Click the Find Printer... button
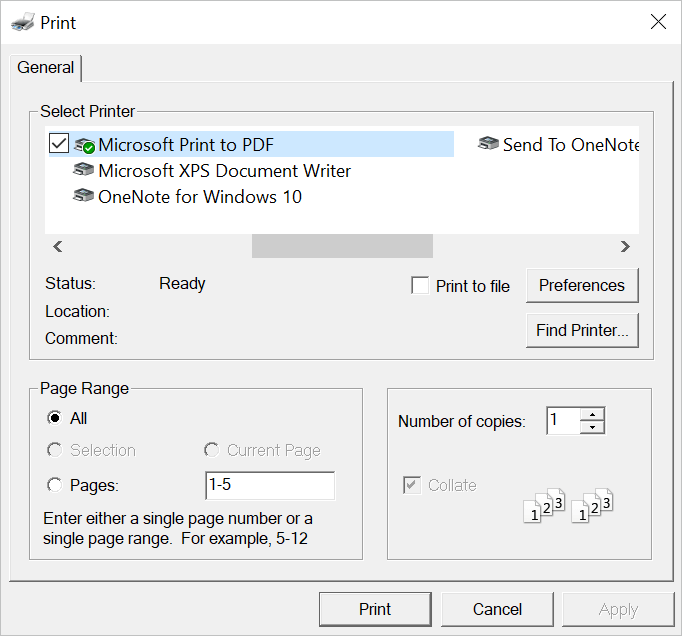The width and height of the screenshot is (682, 636). (582, 330)
